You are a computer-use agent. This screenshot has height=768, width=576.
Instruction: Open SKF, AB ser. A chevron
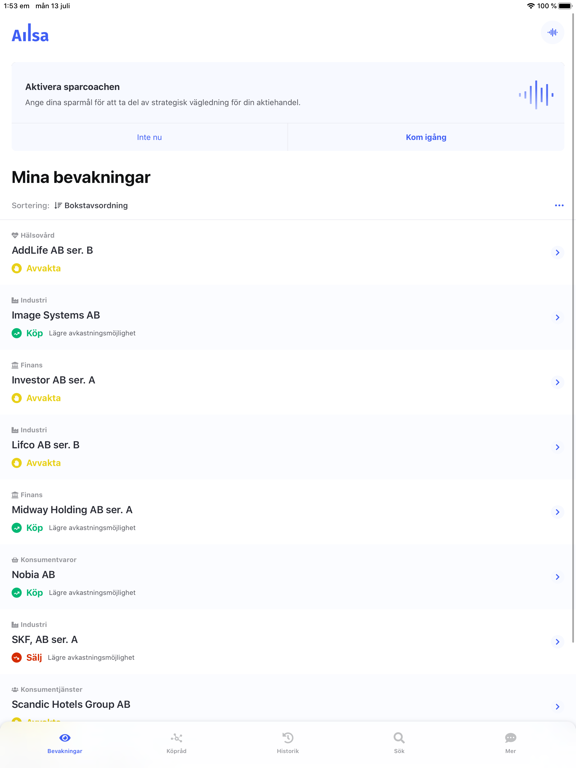[557, 642]
